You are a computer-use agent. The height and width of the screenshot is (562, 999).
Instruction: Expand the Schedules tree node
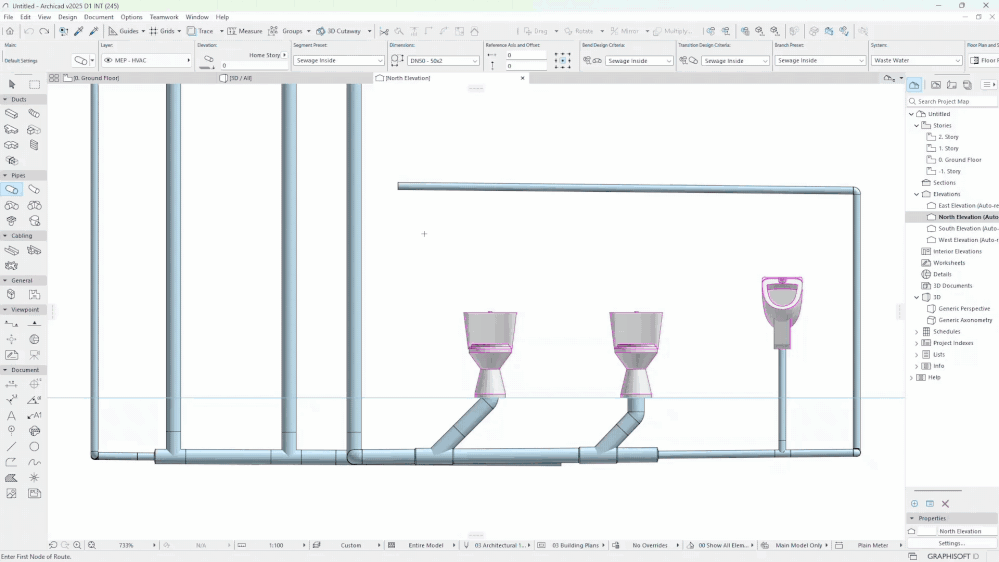click(917, 331)
